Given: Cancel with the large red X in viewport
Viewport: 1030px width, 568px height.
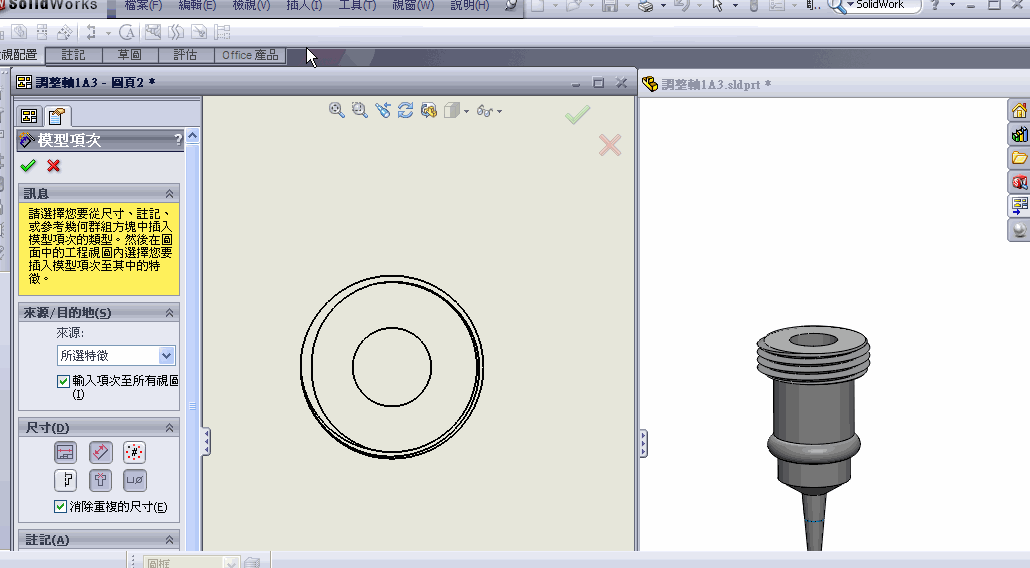Looking at the screenshot, I should (610, 145).
